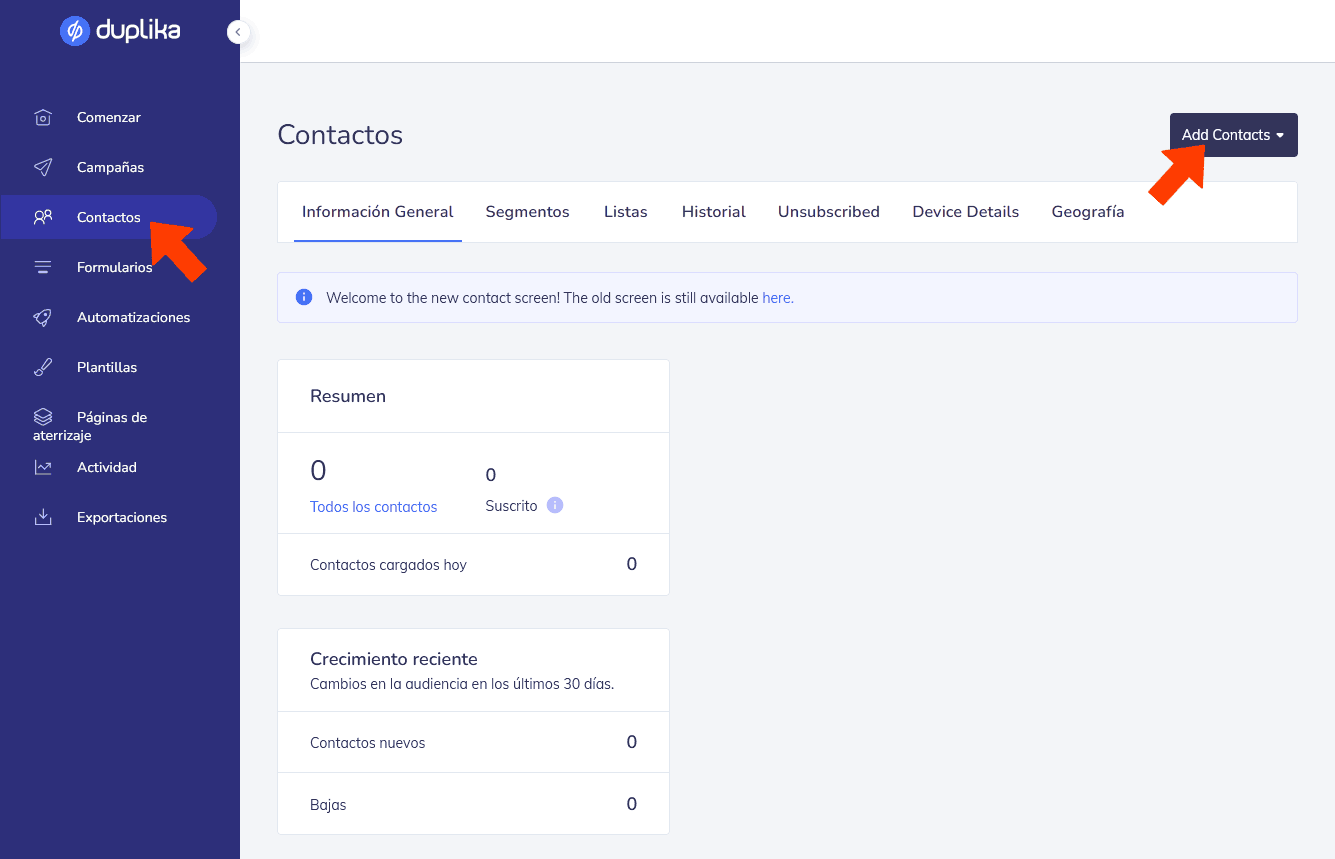Screen dimensions: 1335x859
Task: Open the Device Details tab
Action: 965,212
